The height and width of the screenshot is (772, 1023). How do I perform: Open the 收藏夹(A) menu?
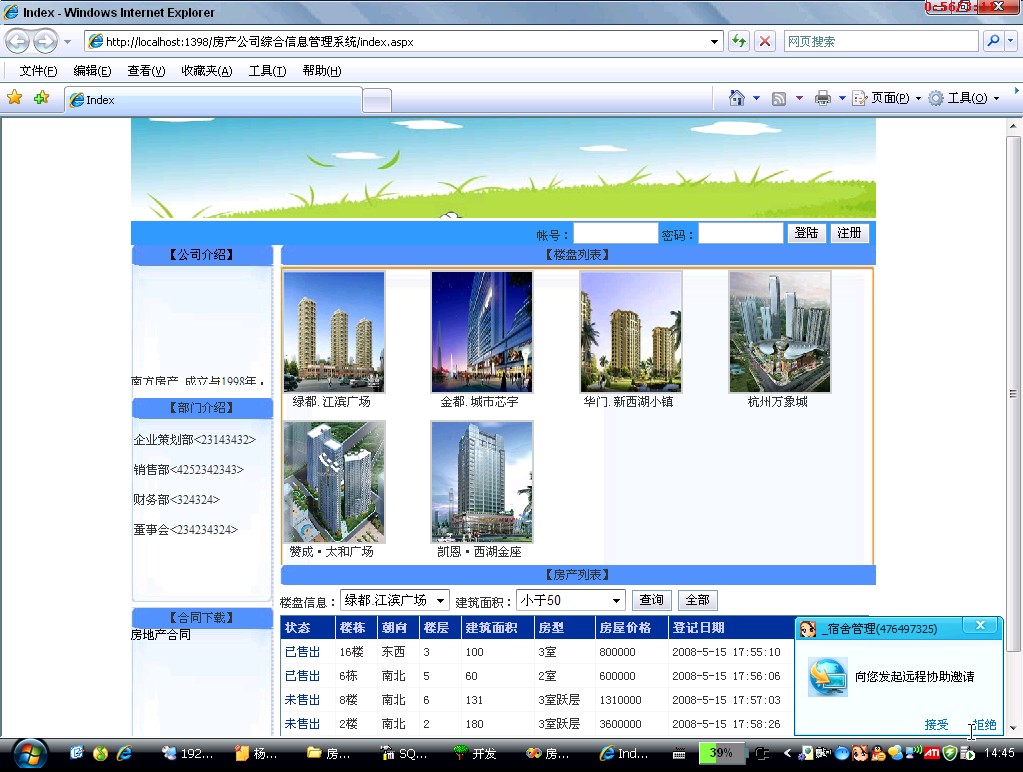(207, 70)
